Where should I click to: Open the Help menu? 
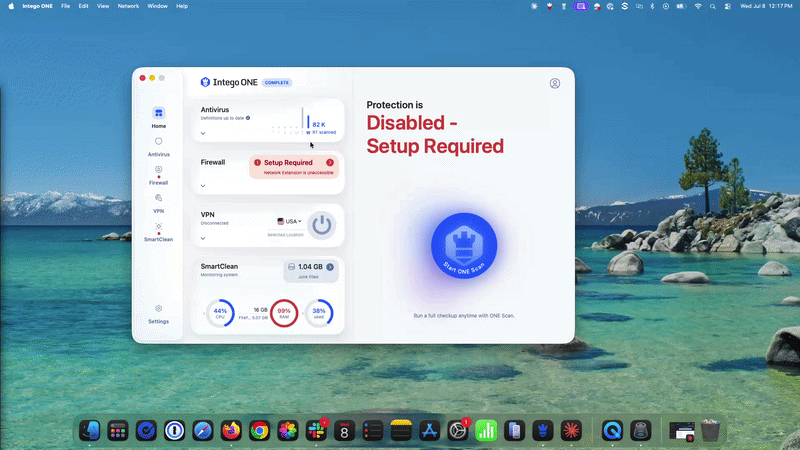(x=182, y=6)
